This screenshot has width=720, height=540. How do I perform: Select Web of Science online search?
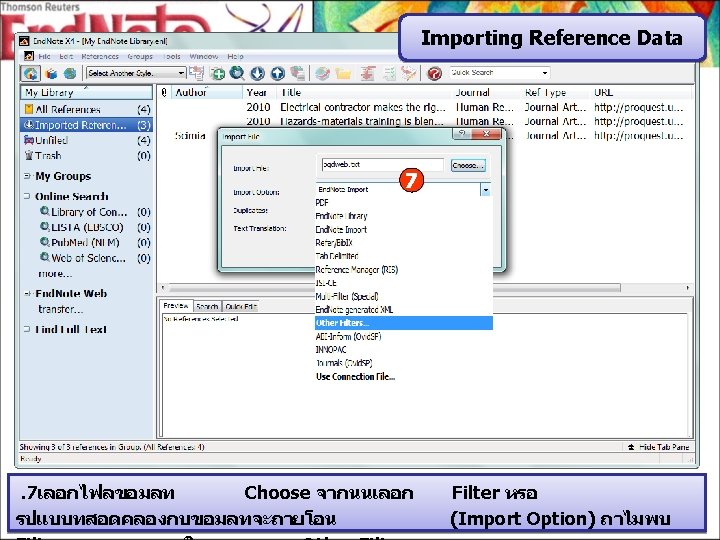[x=95, y=258]
